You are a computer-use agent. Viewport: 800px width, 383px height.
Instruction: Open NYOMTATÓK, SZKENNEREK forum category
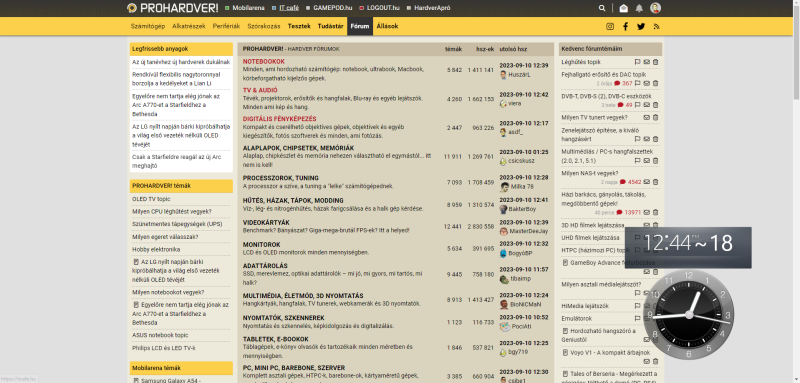tap(284, 318)
